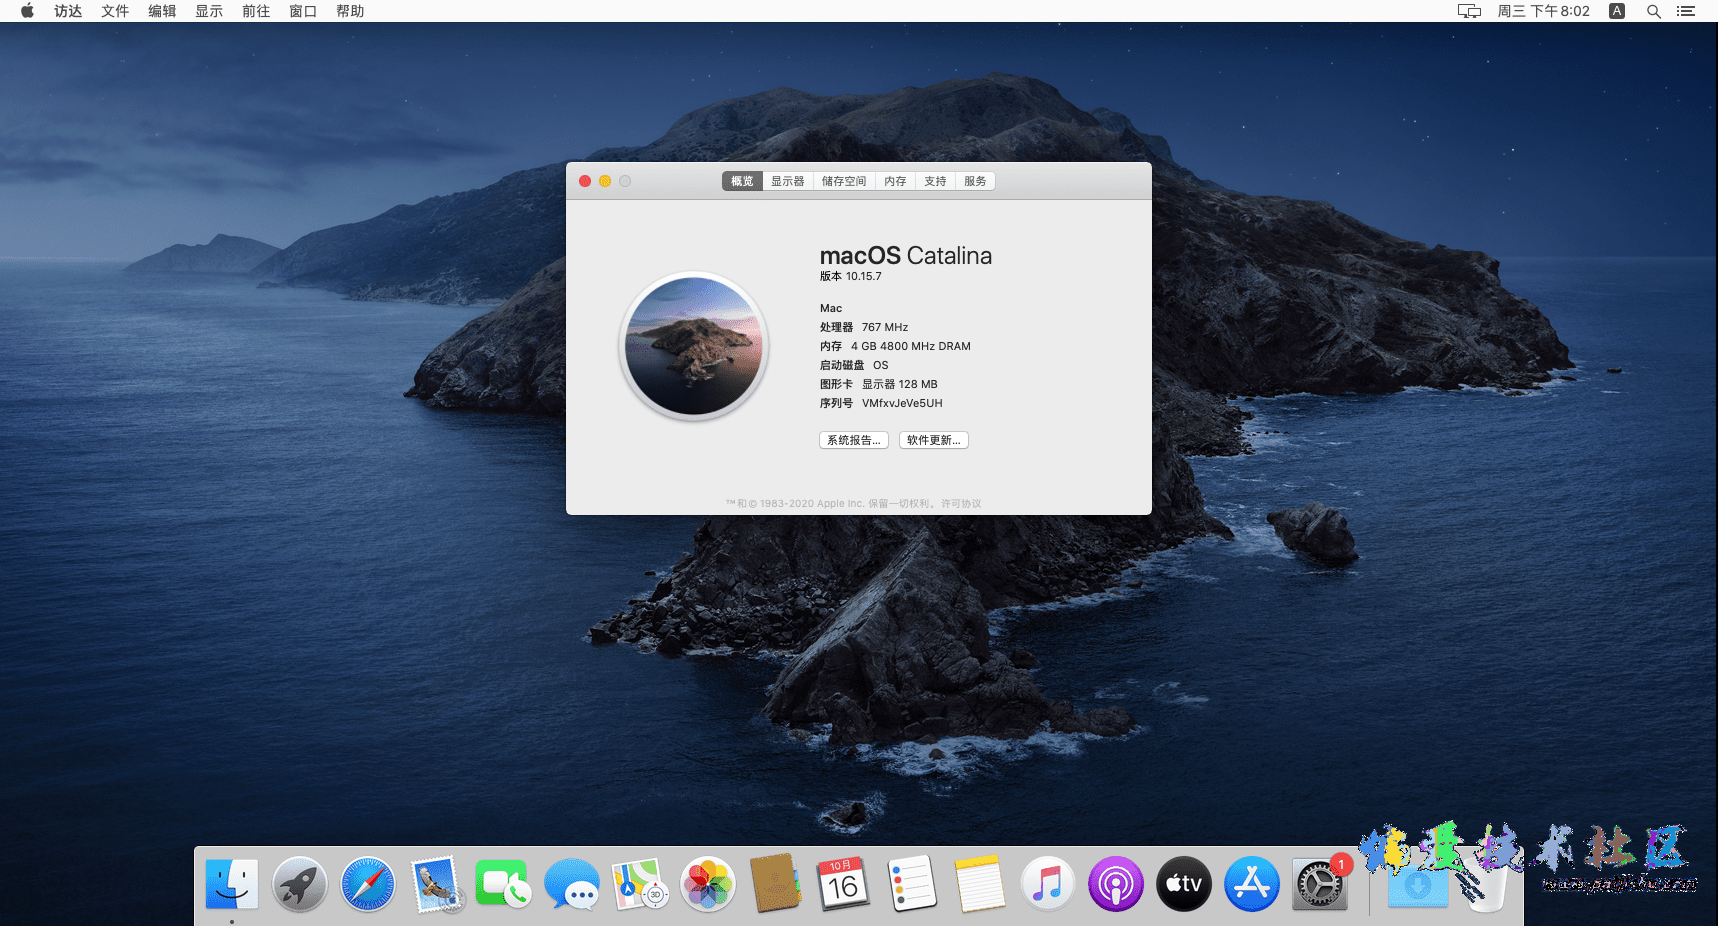Open Contacts book in the Dock
This screenshot has width=1718, height=926.
pyautogui.click(x=776, y=884)
